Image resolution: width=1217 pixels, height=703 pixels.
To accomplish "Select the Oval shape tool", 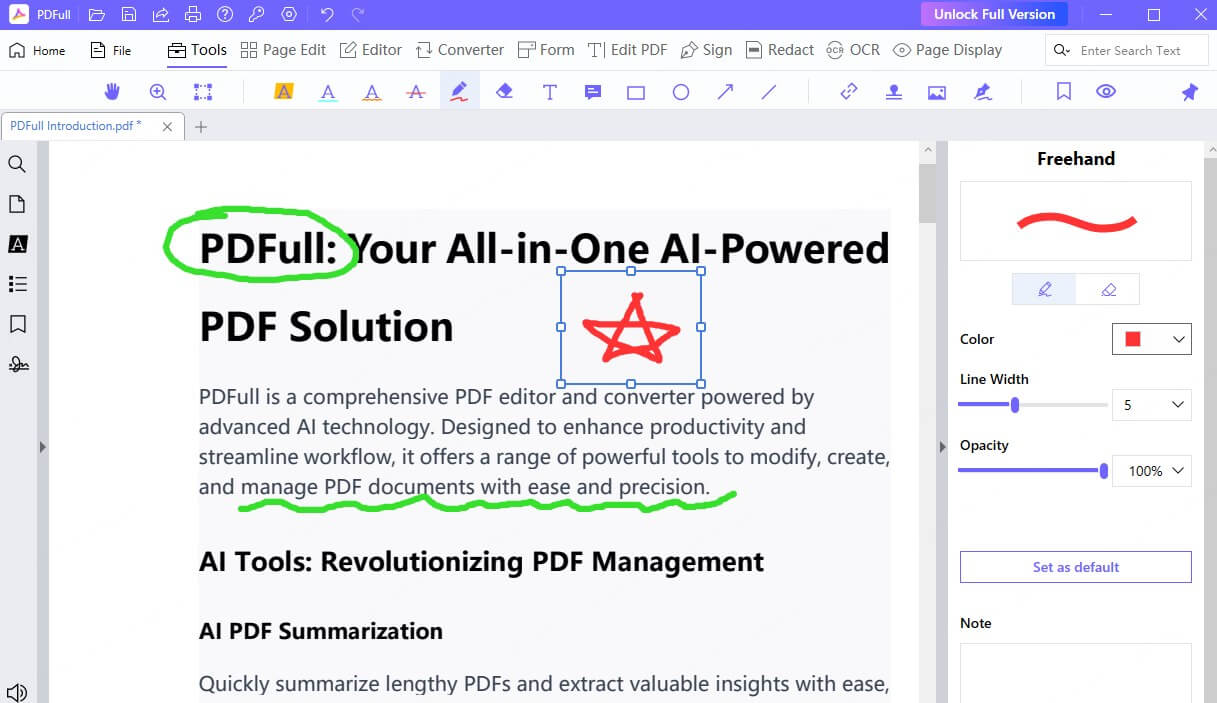I will click(681, 91).
